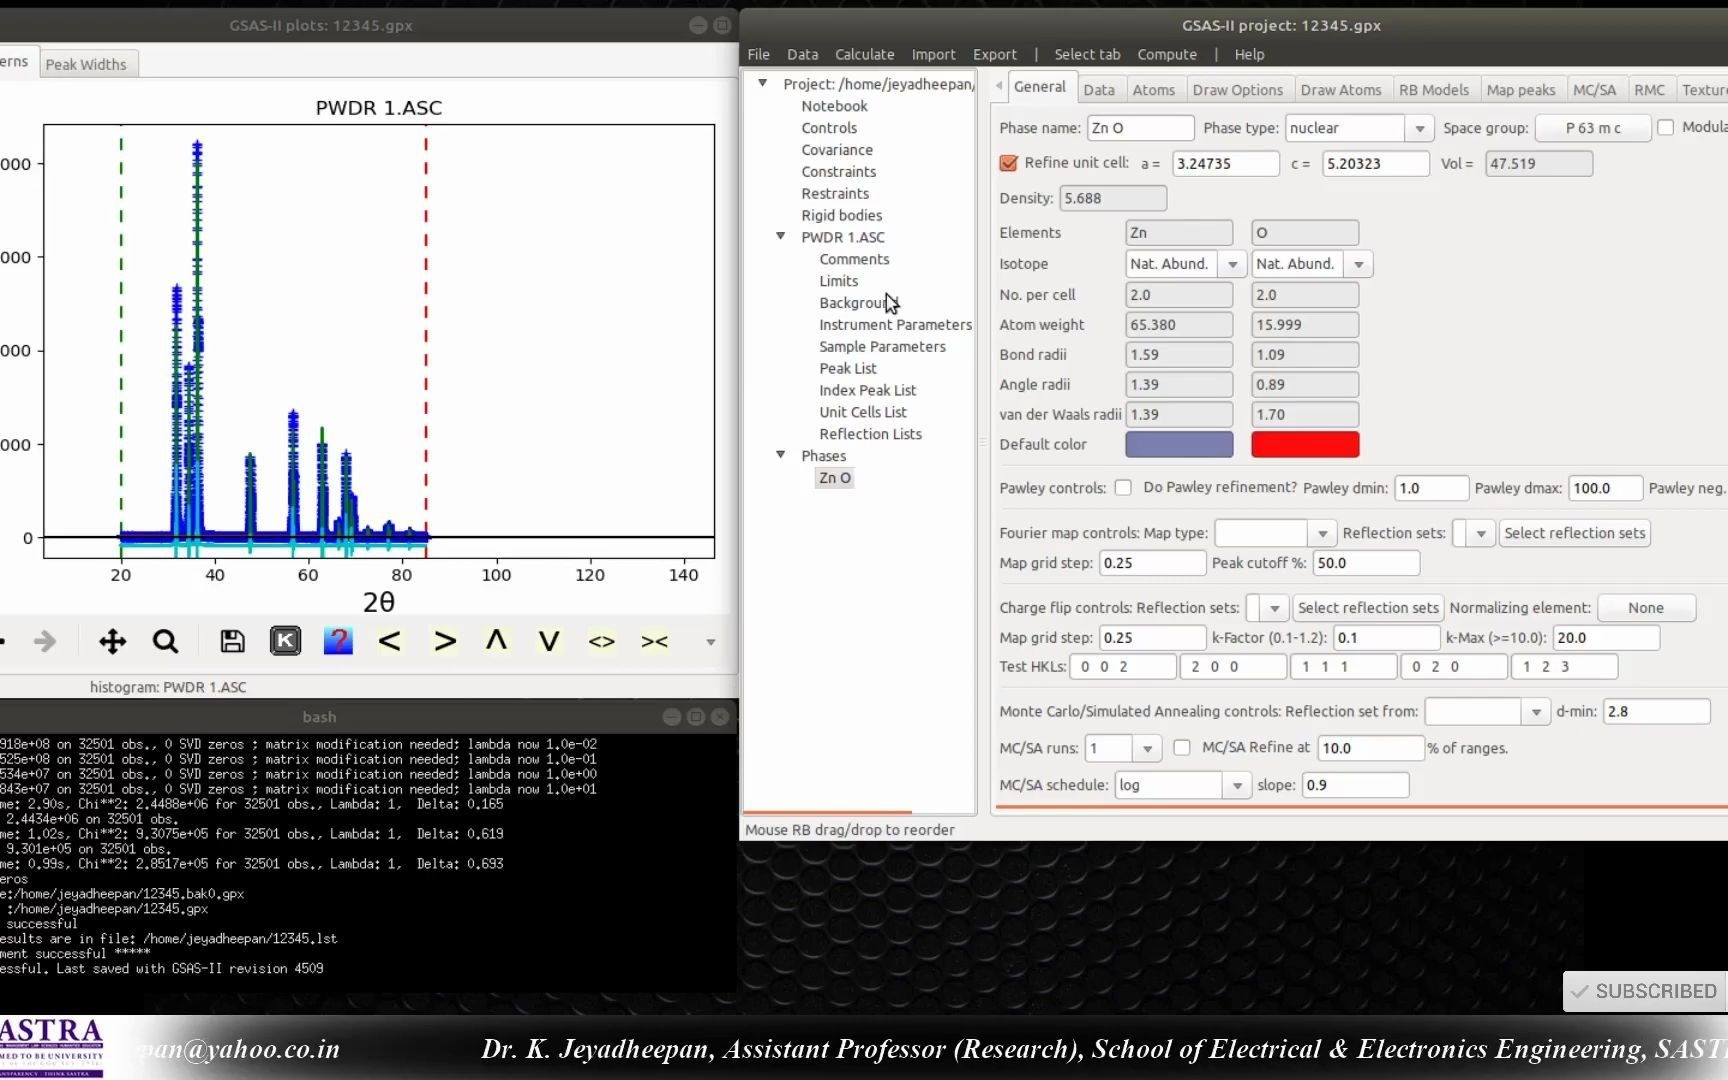Click the shrink horizontal axis icon

click(655, 641)
